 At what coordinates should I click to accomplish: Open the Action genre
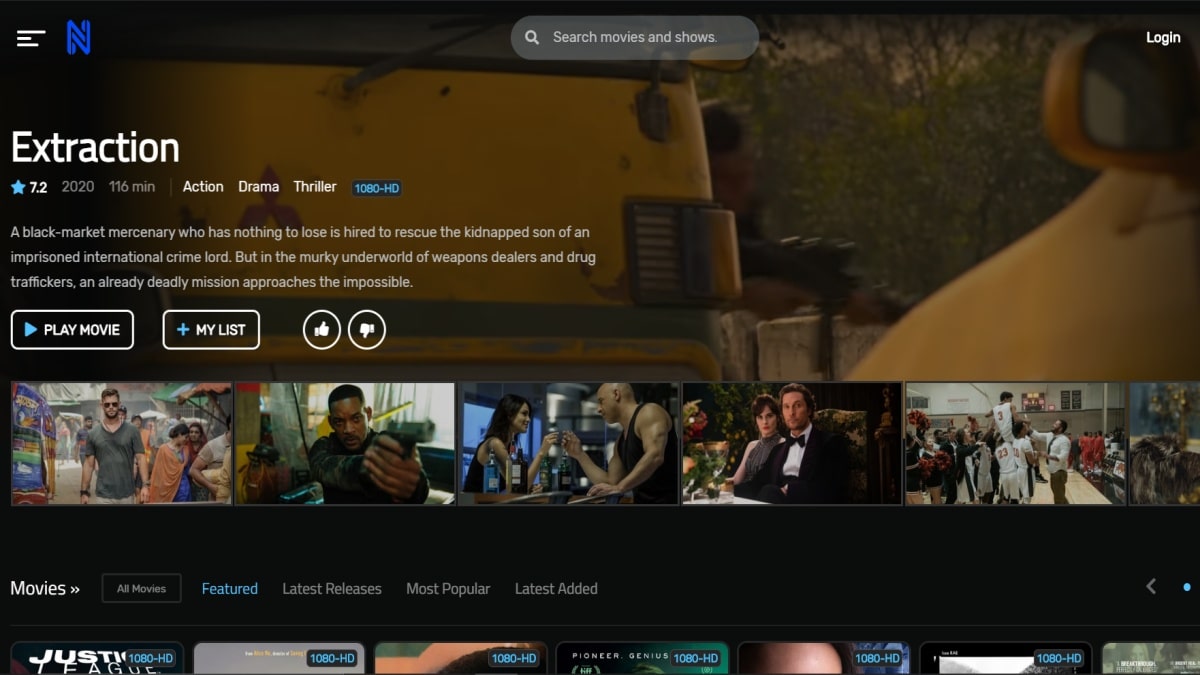pos(203,187)
